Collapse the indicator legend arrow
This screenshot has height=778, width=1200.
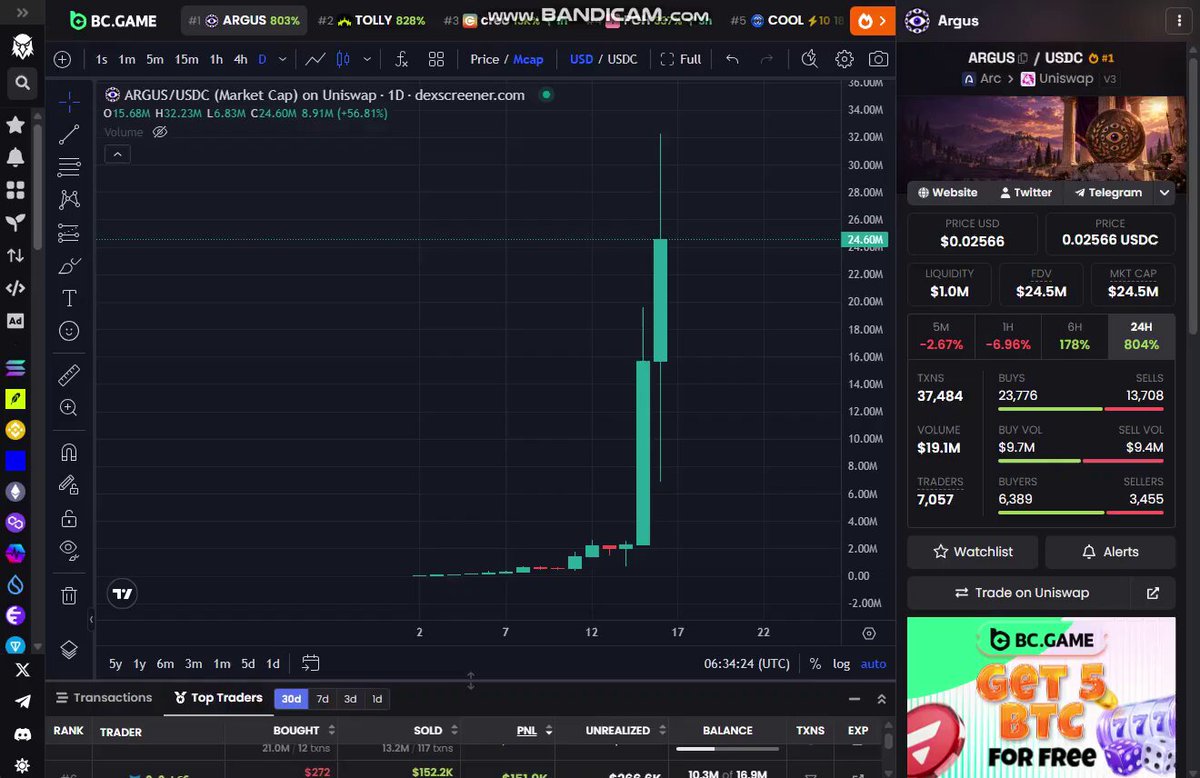click(117, 154)
